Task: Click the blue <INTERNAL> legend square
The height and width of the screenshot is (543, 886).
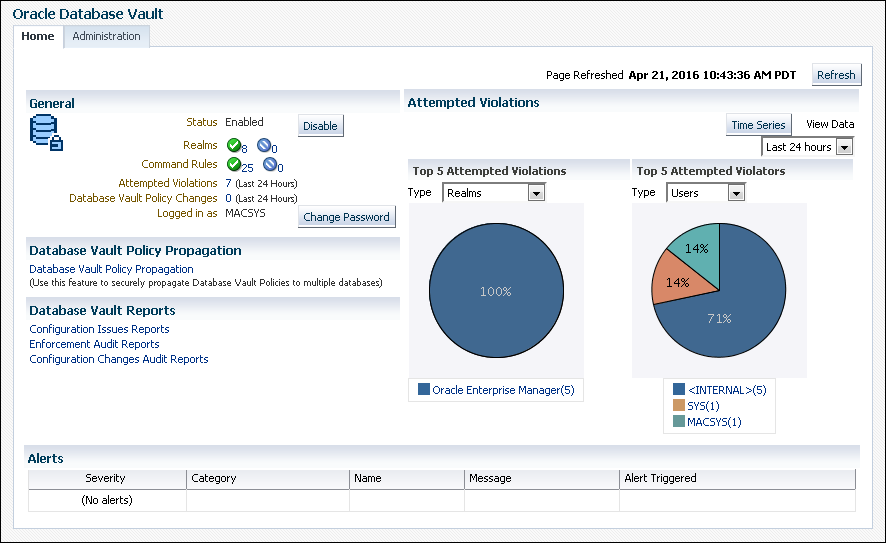Action: [x=679, y=389]
